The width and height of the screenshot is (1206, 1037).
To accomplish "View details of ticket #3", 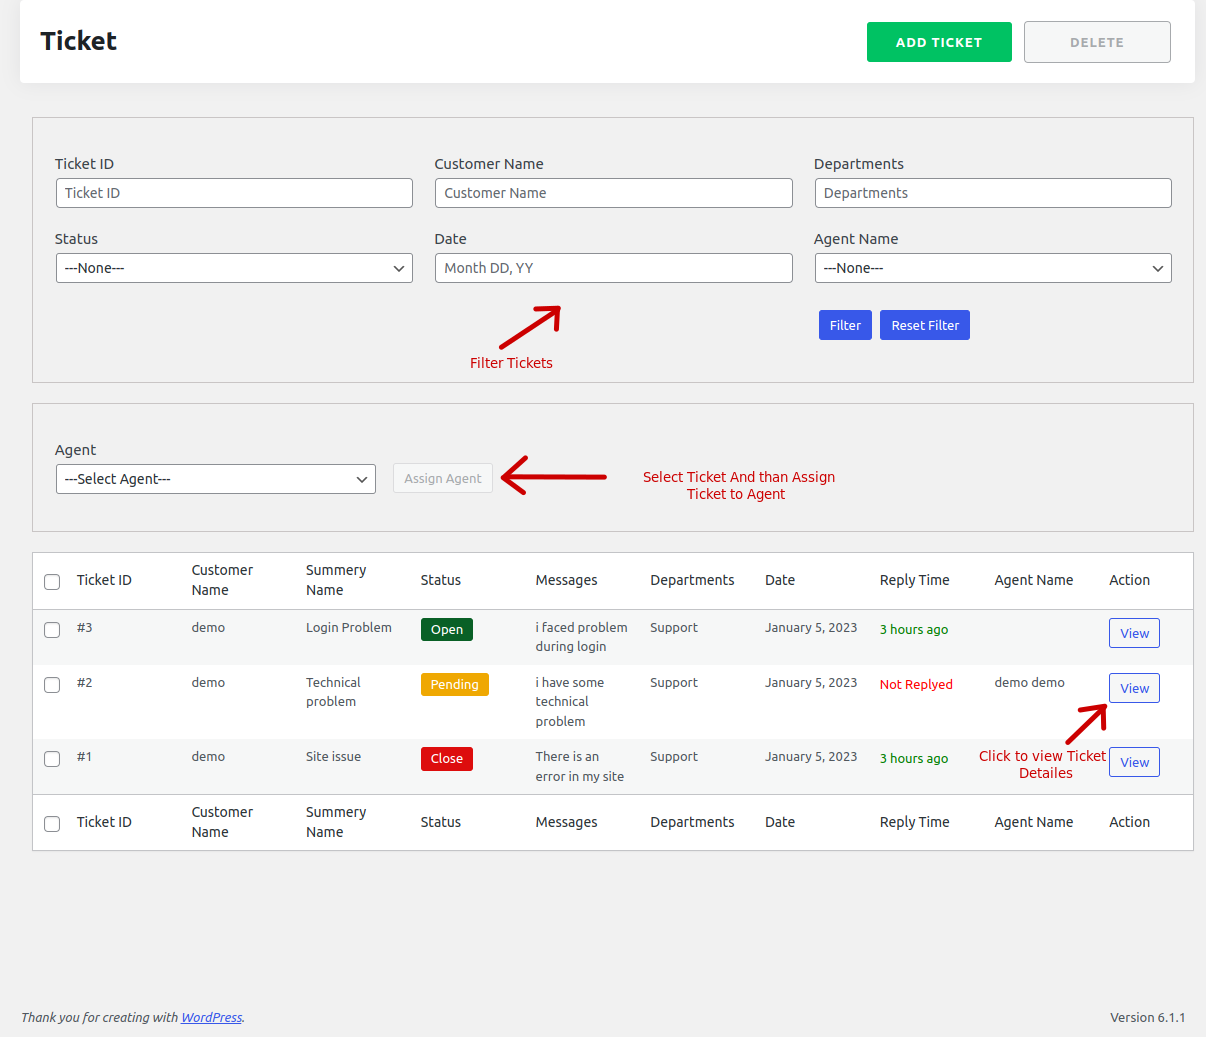I will (x=1134, y=633).
